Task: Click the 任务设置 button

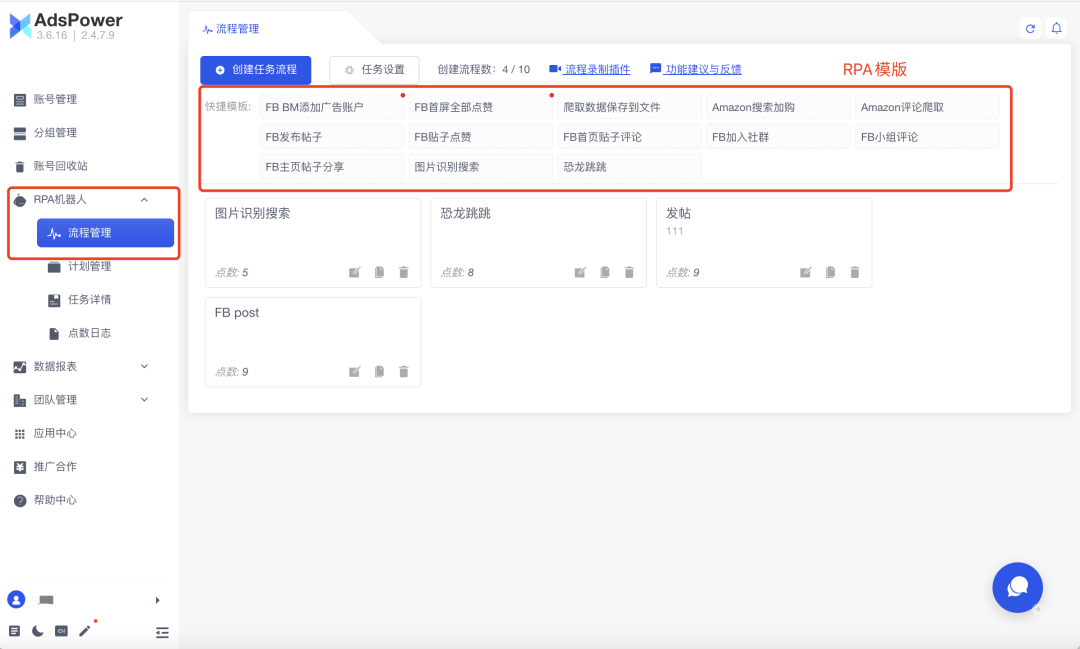Action: point(374,70)
